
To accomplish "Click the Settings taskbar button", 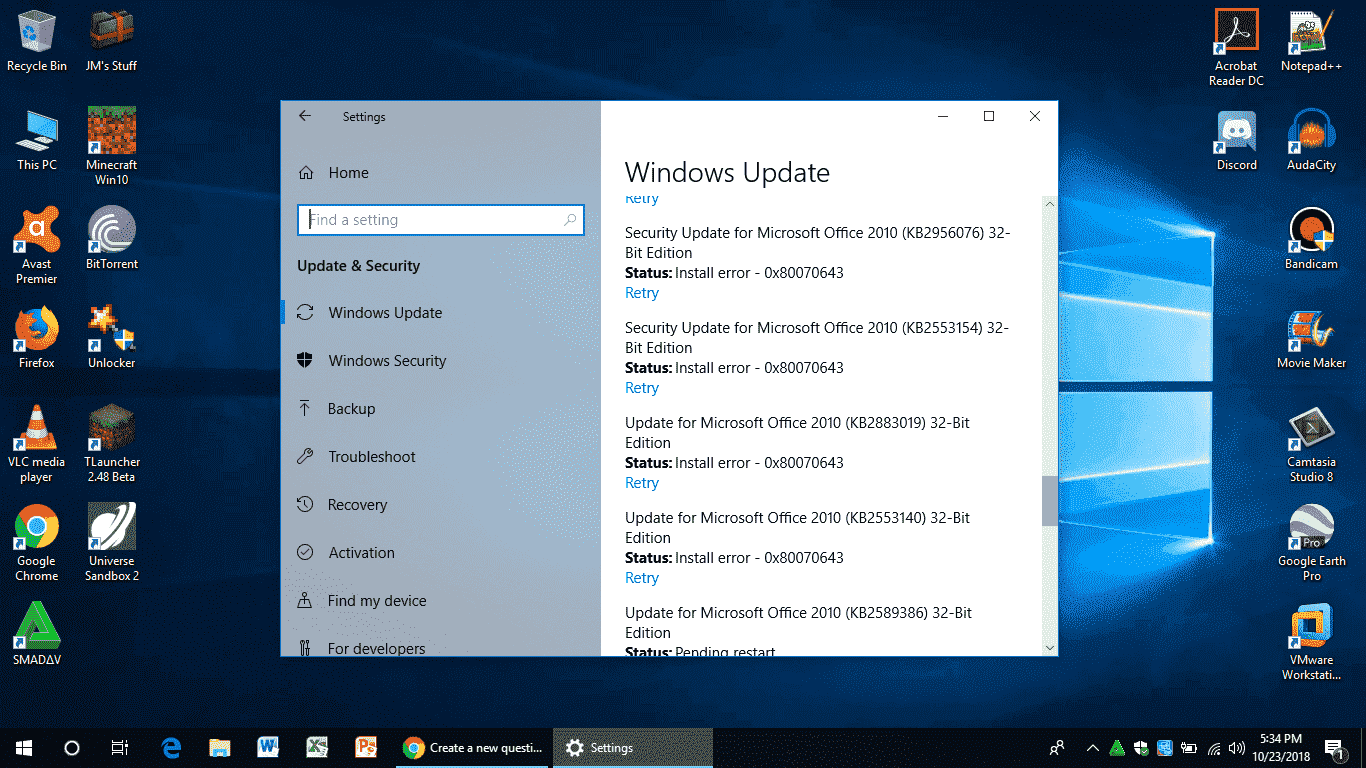I will pos(632,748).
